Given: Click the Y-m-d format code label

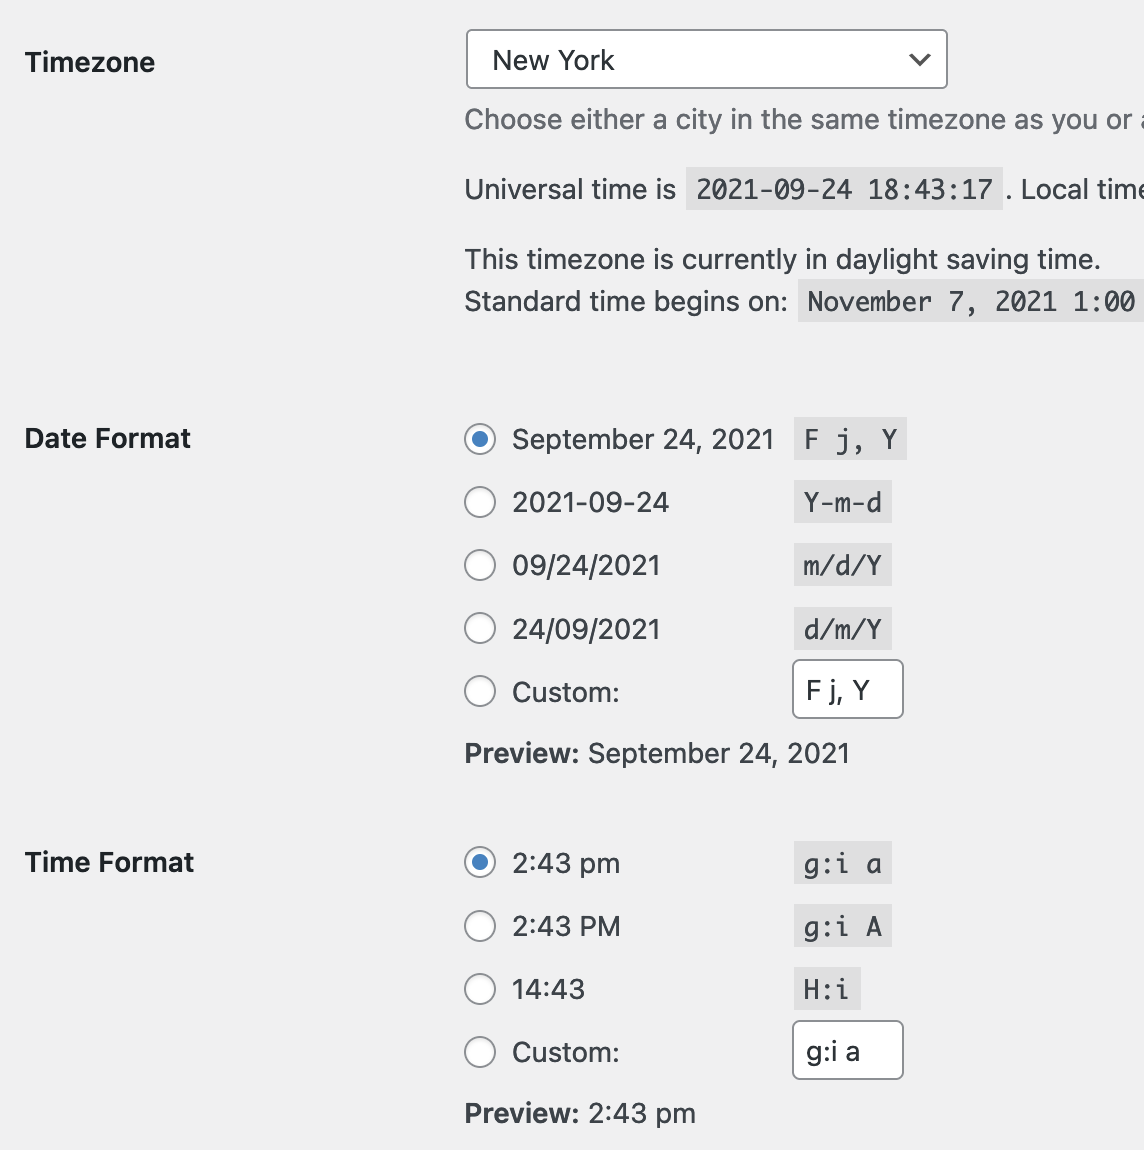Looking at the screenshot, I should pyautogui.click(x=843, y=502).
